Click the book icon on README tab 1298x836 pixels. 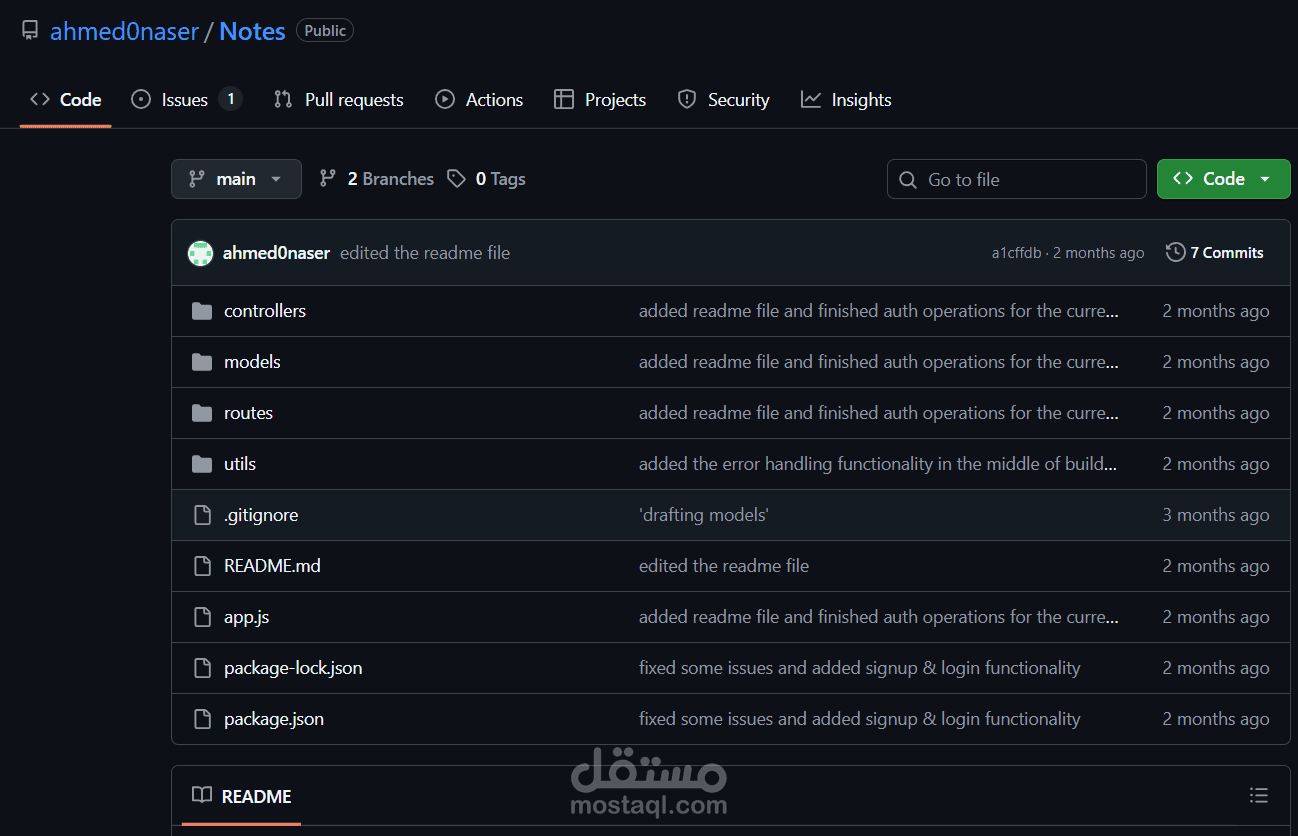tap(202, 796)
